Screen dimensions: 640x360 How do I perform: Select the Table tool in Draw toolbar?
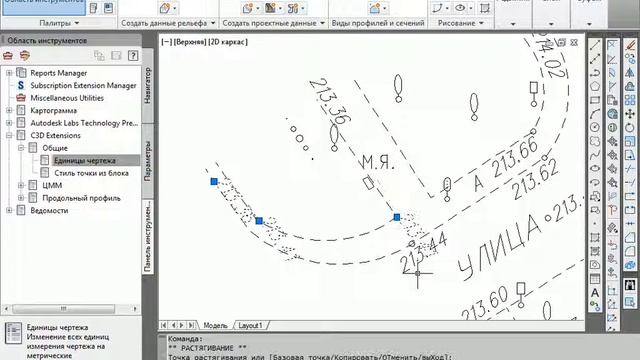point(595,279)
